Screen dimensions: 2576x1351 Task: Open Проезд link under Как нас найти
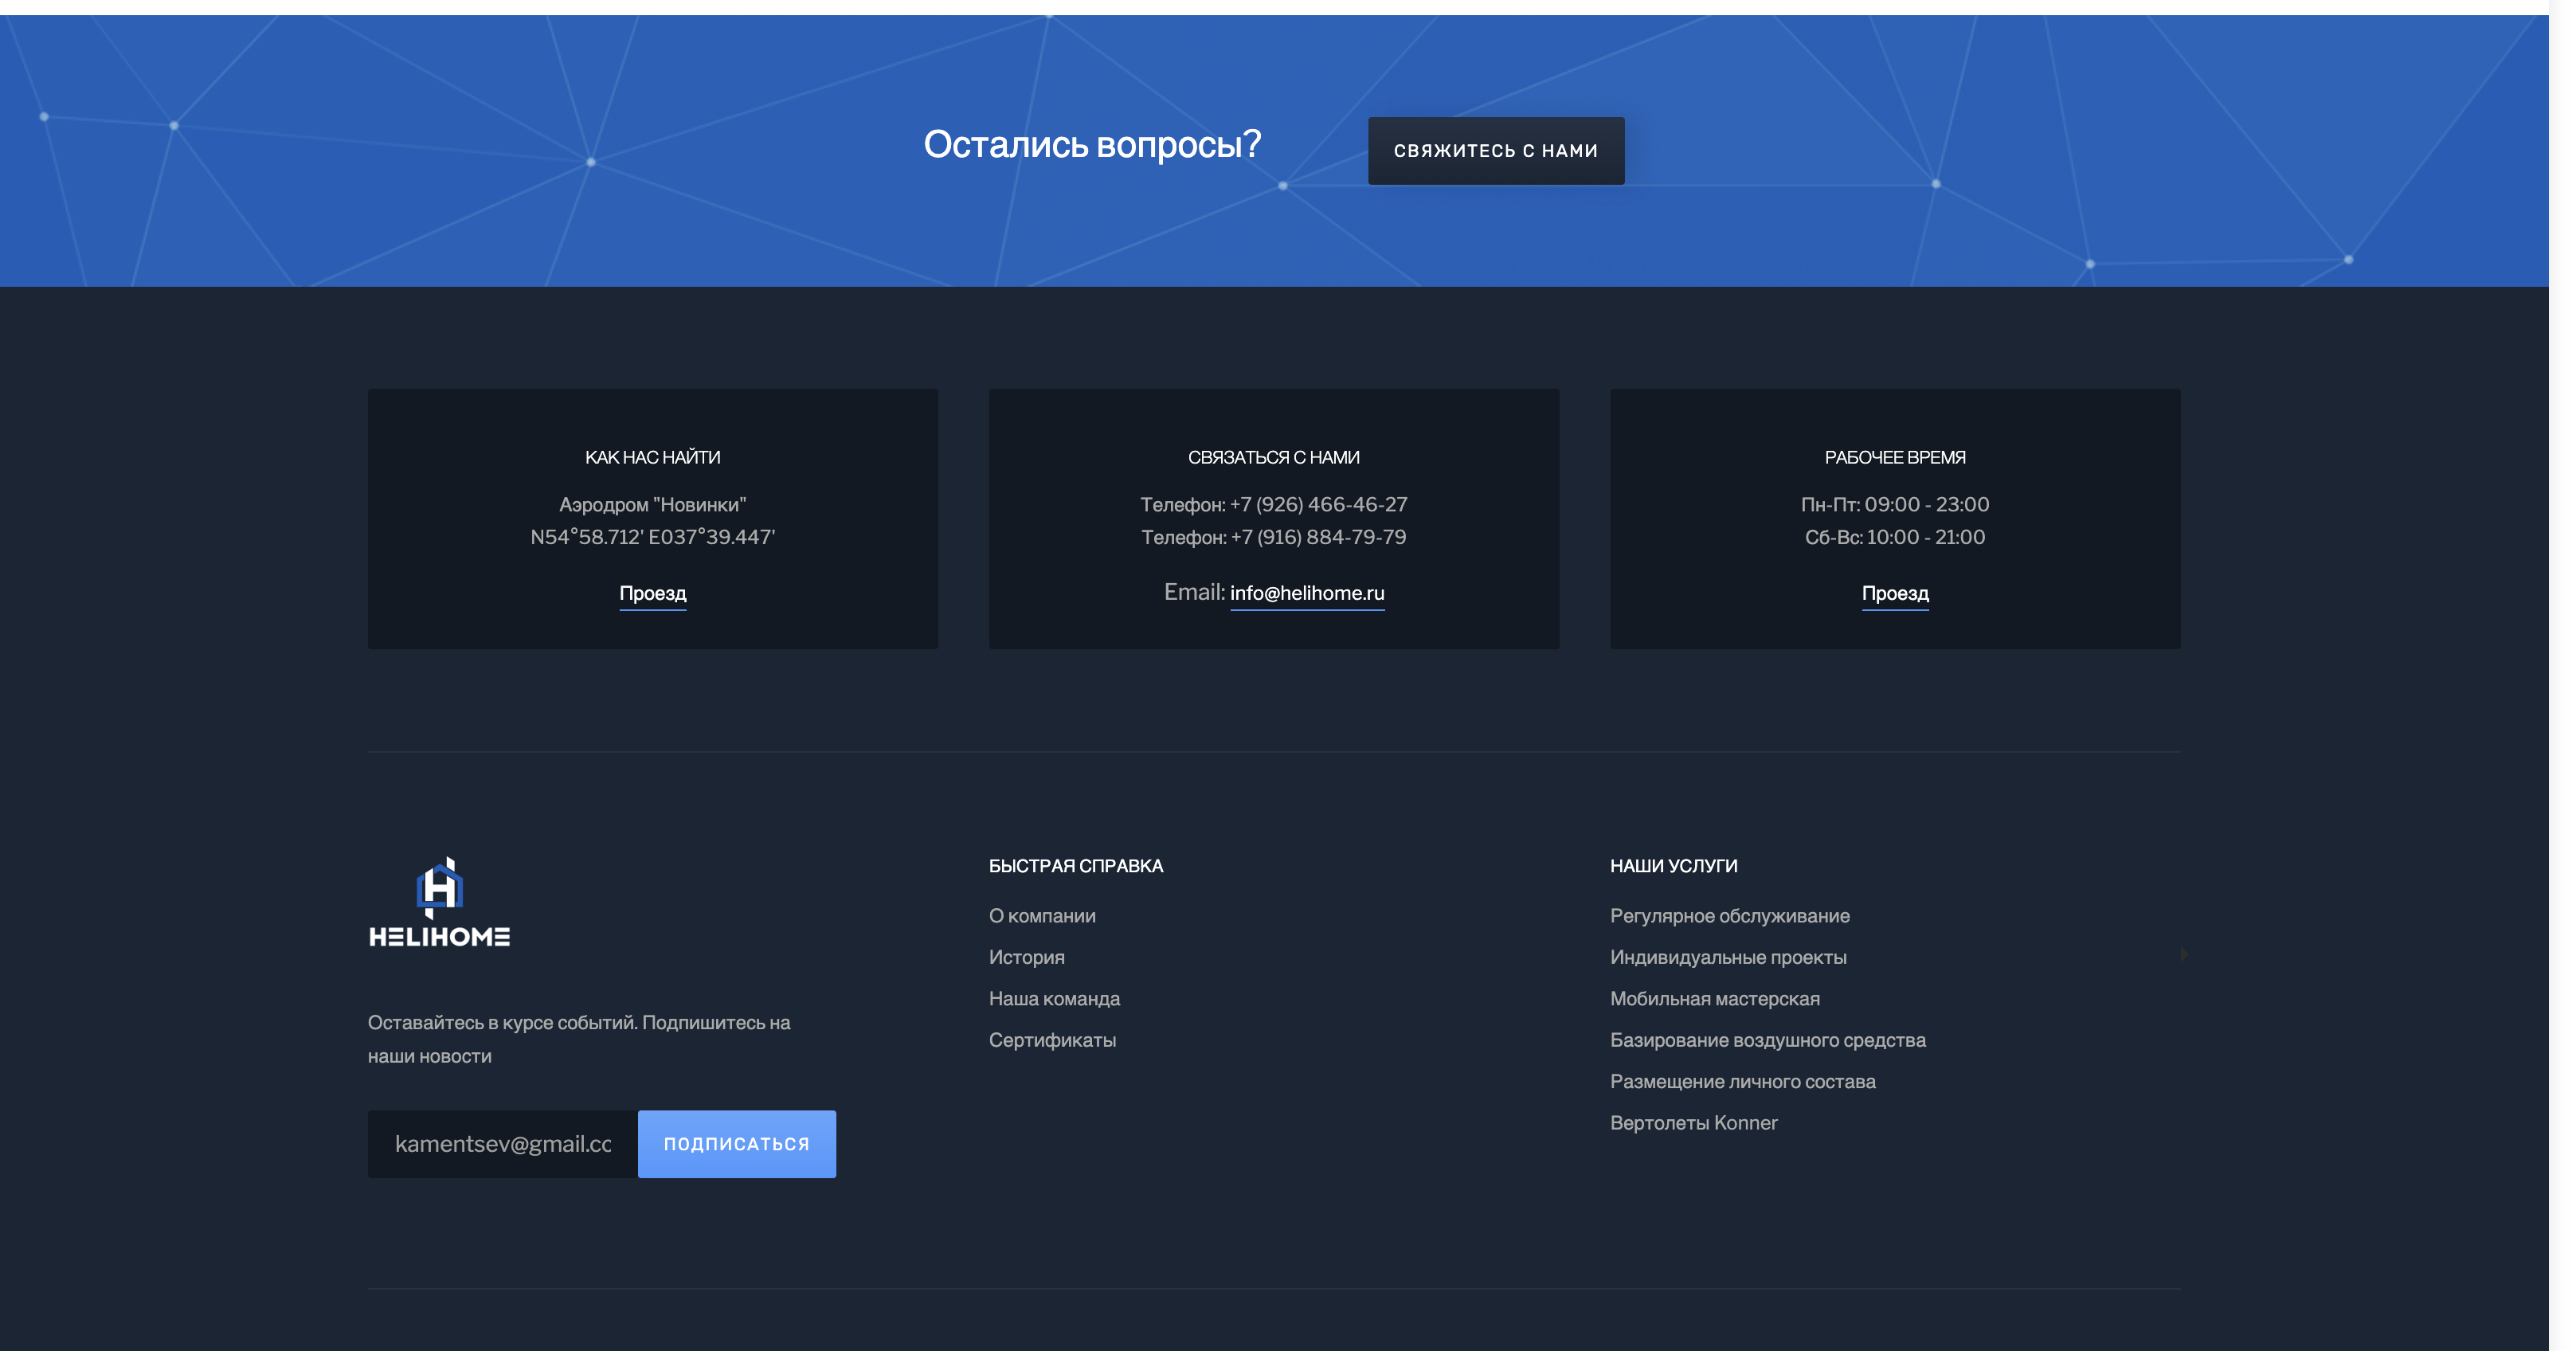(x=652, y=593)
